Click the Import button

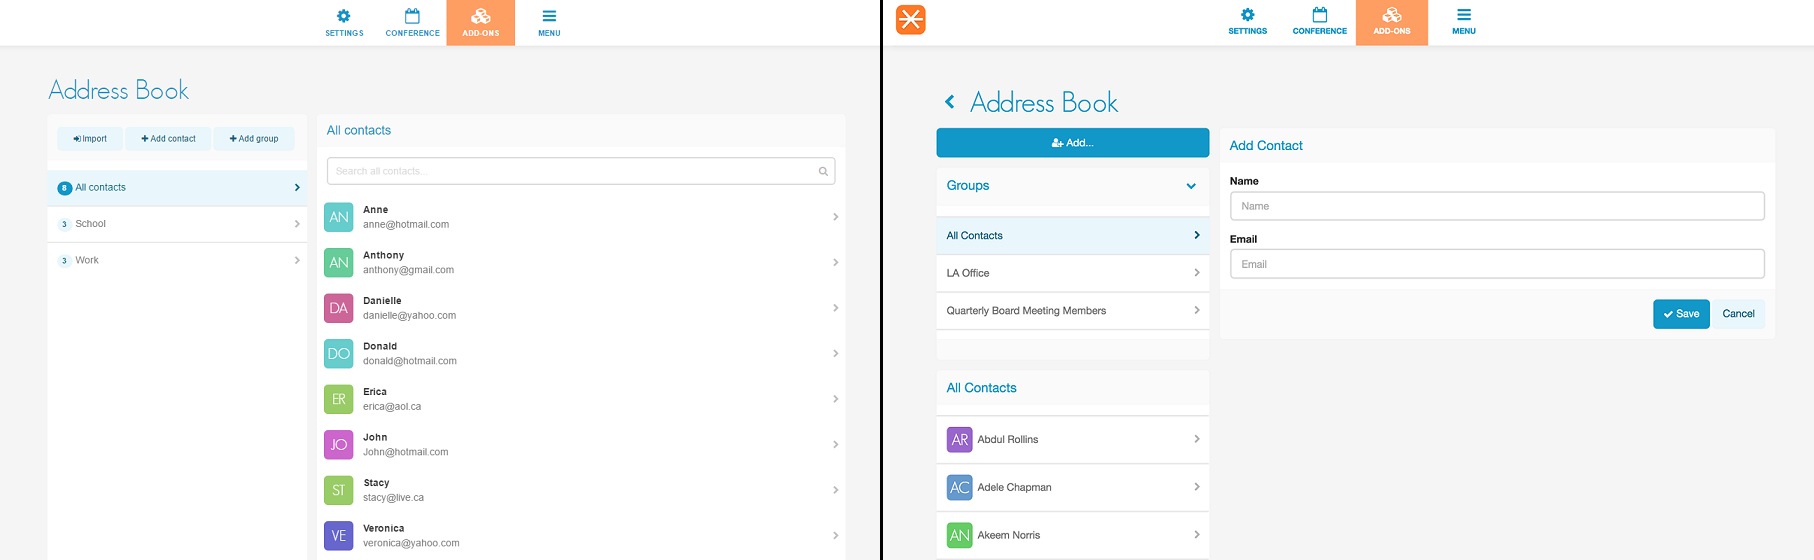click(x=90, y=139)
